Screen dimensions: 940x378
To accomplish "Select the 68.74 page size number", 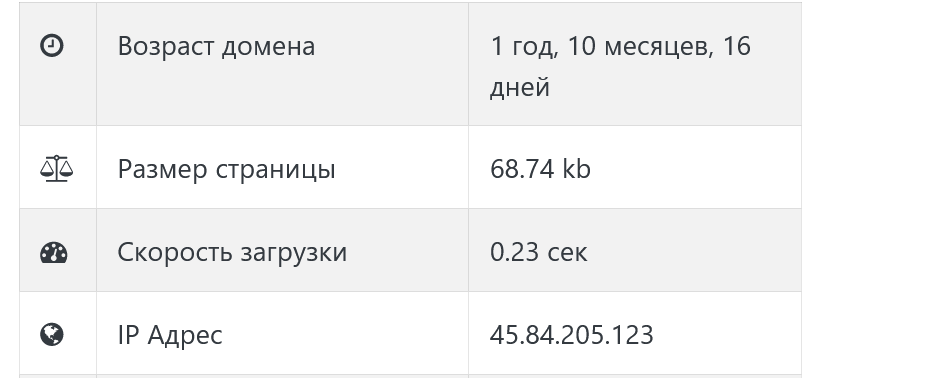I will (x=523, y=169).
